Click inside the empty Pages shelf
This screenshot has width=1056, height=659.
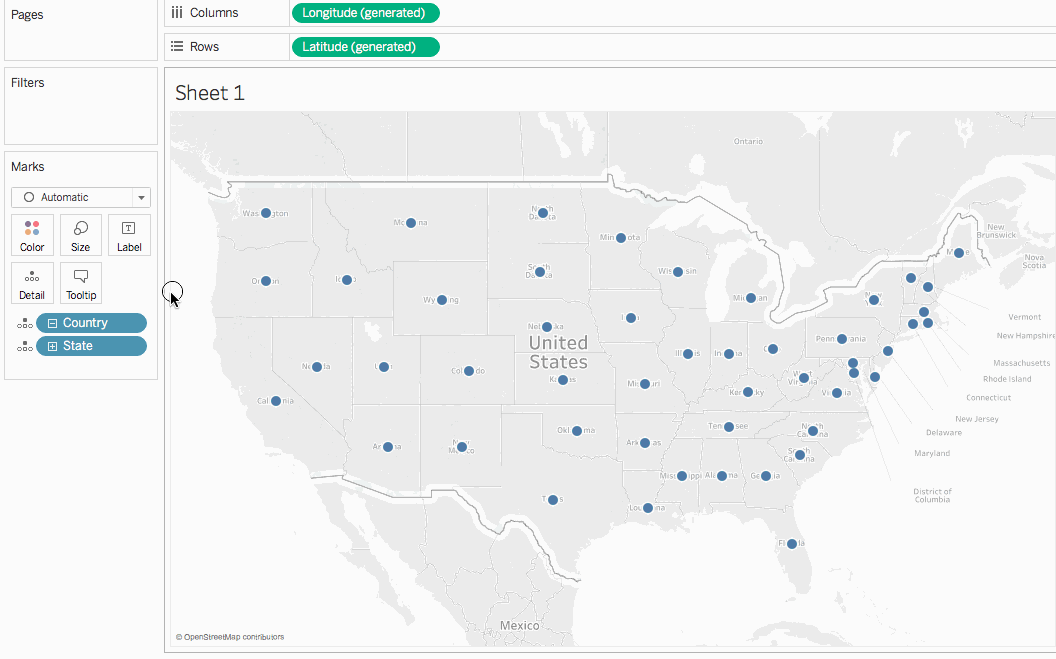(80, 35)
